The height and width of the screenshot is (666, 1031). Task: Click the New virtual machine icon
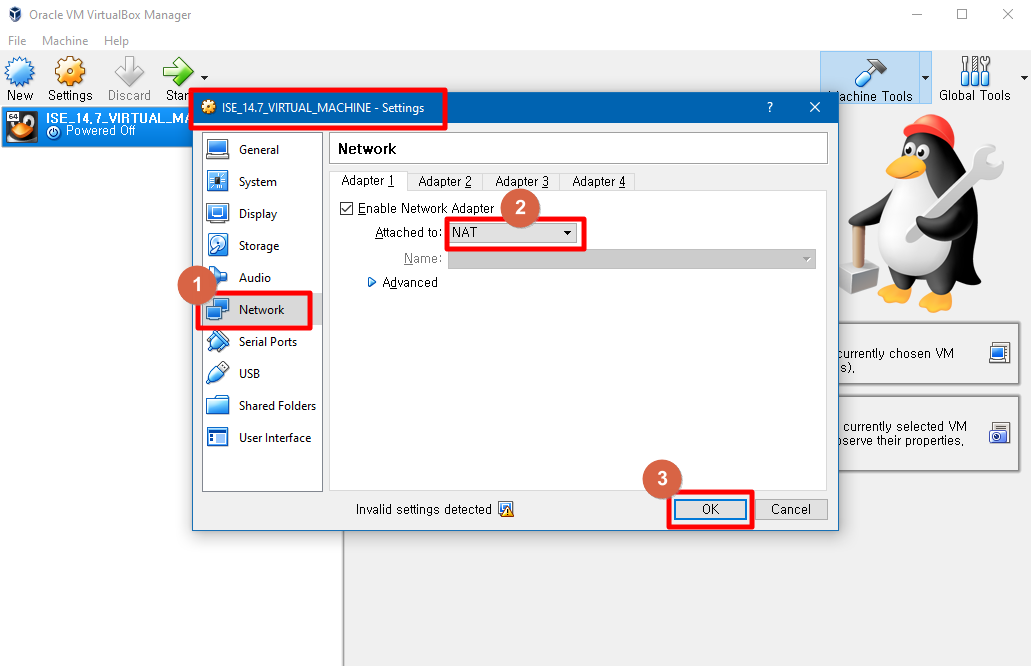pyautogui.click(x=20, y=72)
